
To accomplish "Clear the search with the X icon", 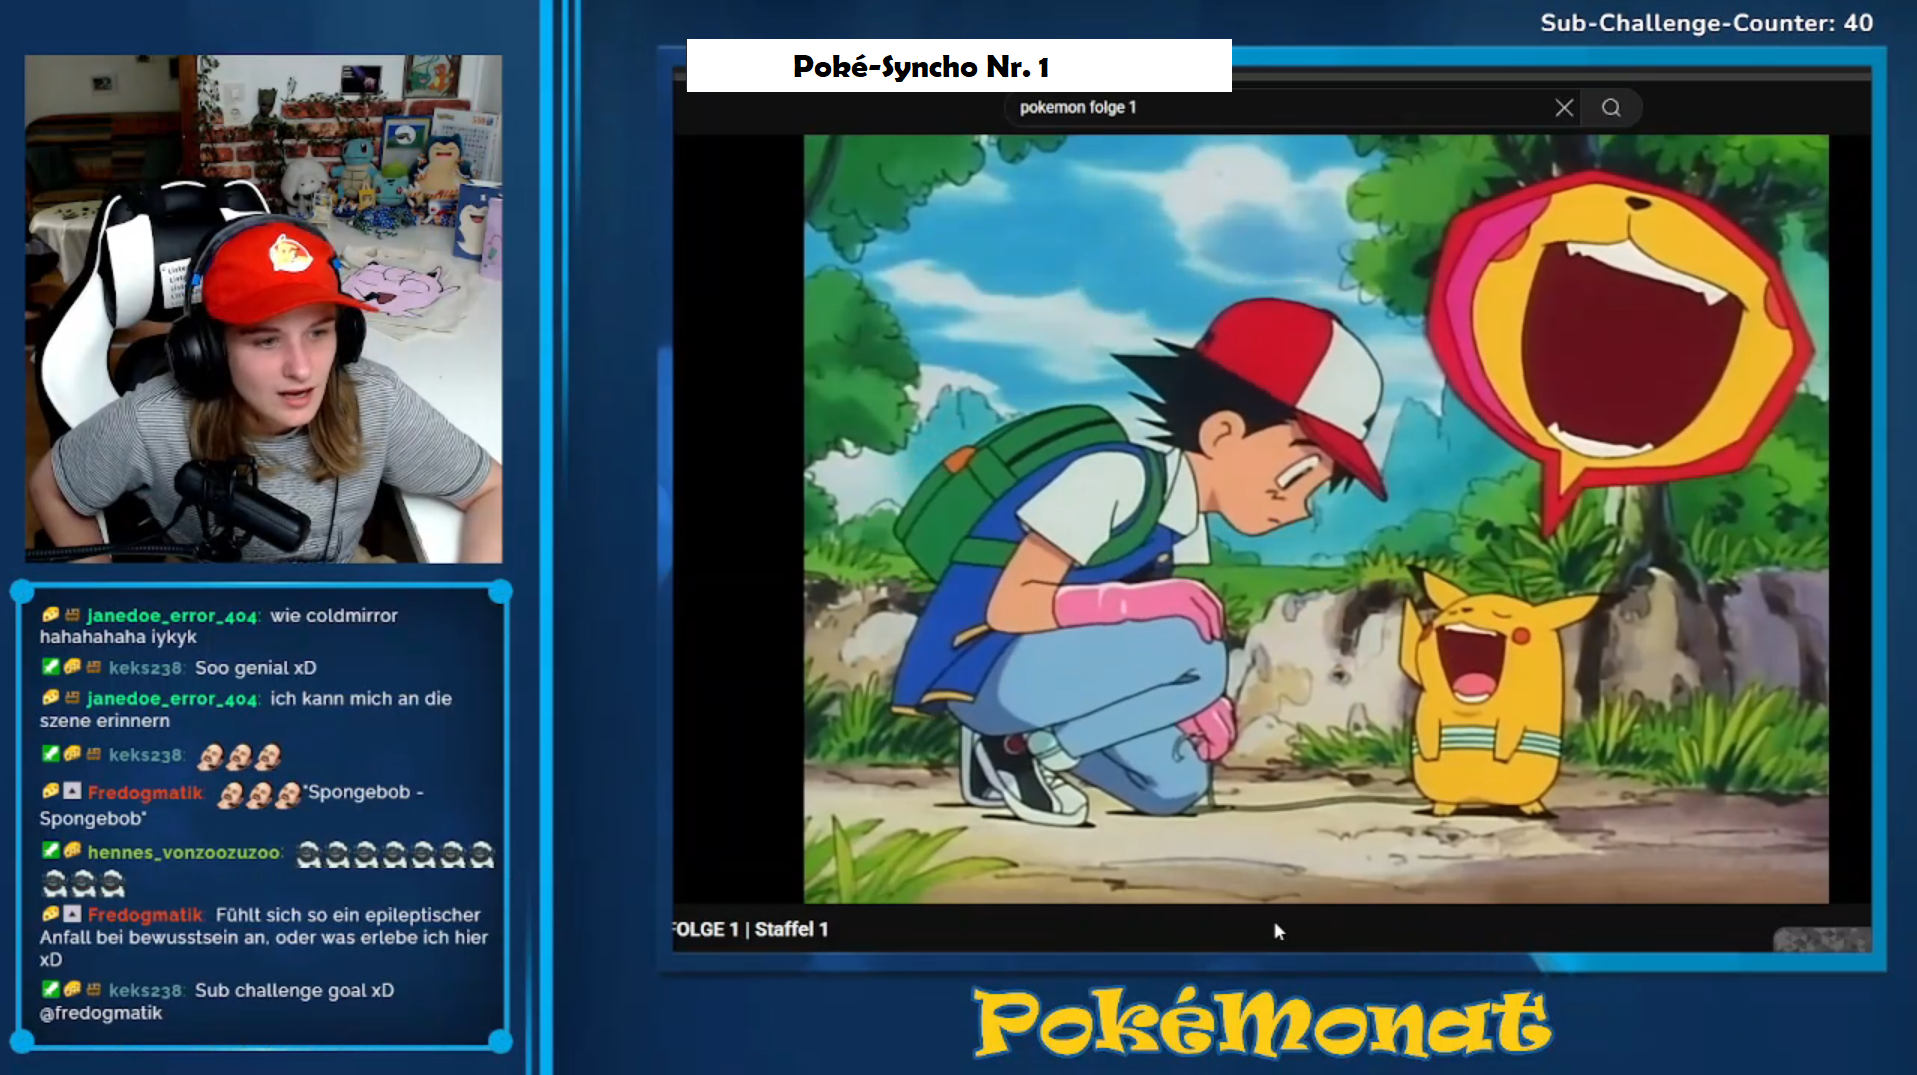I will 1564,108.
